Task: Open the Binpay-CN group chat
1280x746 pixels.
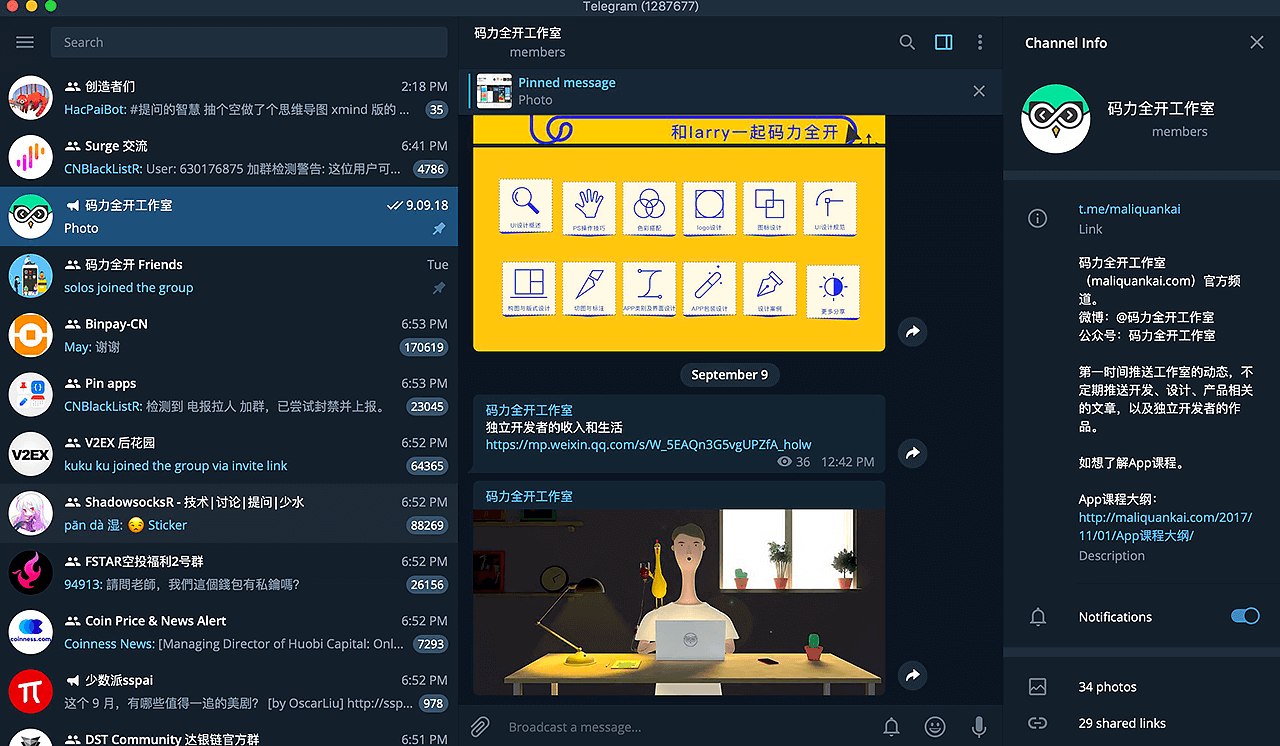Action: pos(229,335)
